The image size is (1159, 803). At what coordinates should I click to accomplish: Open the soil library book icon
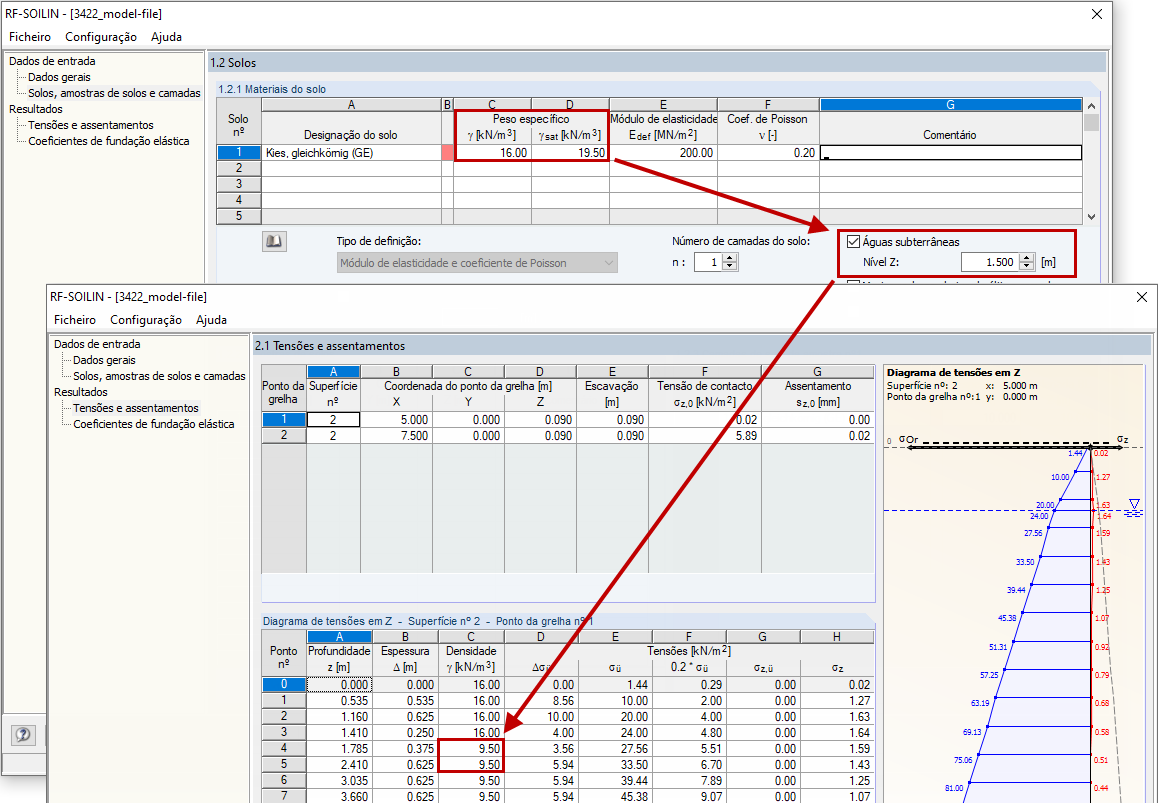(275, 242)
